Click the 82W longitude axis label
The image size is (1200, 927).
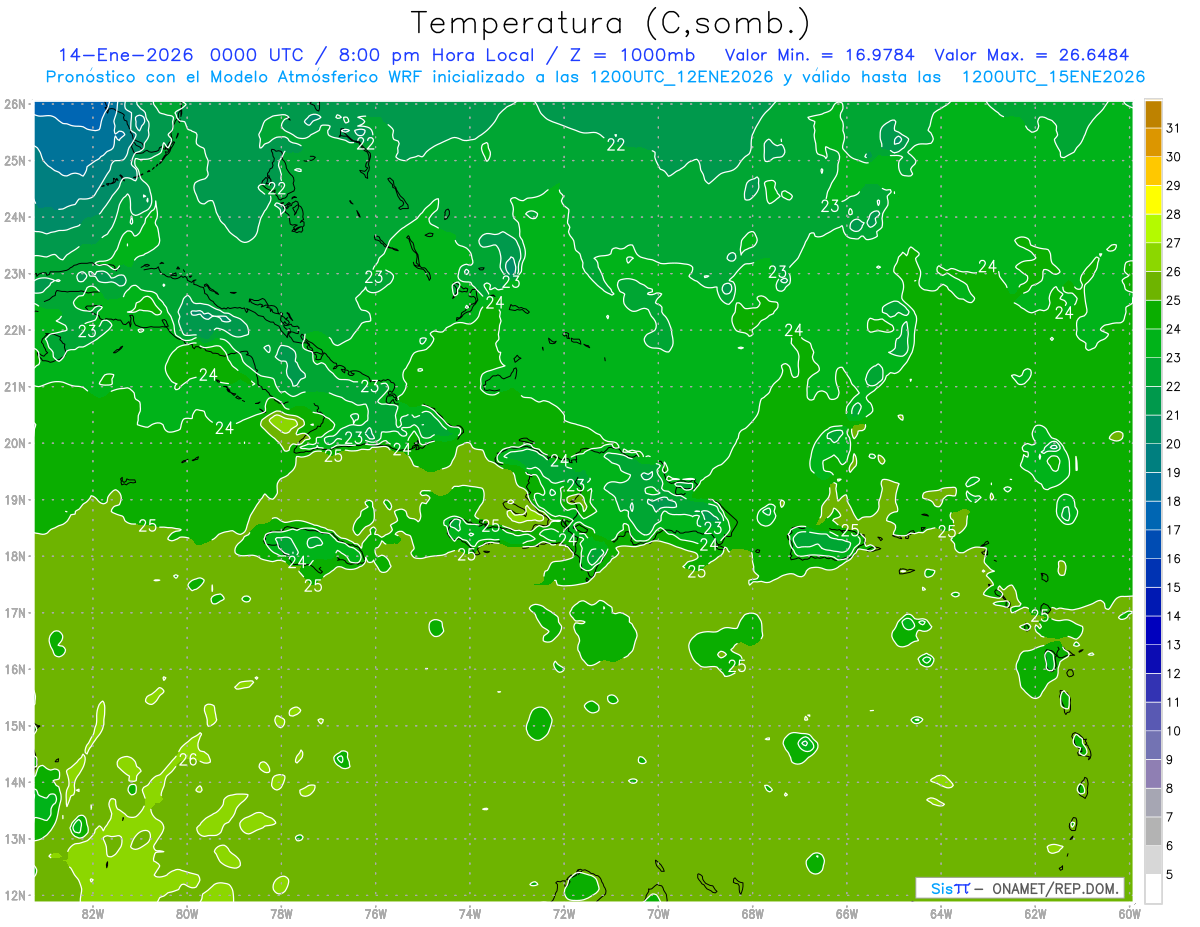pos(93,913)
